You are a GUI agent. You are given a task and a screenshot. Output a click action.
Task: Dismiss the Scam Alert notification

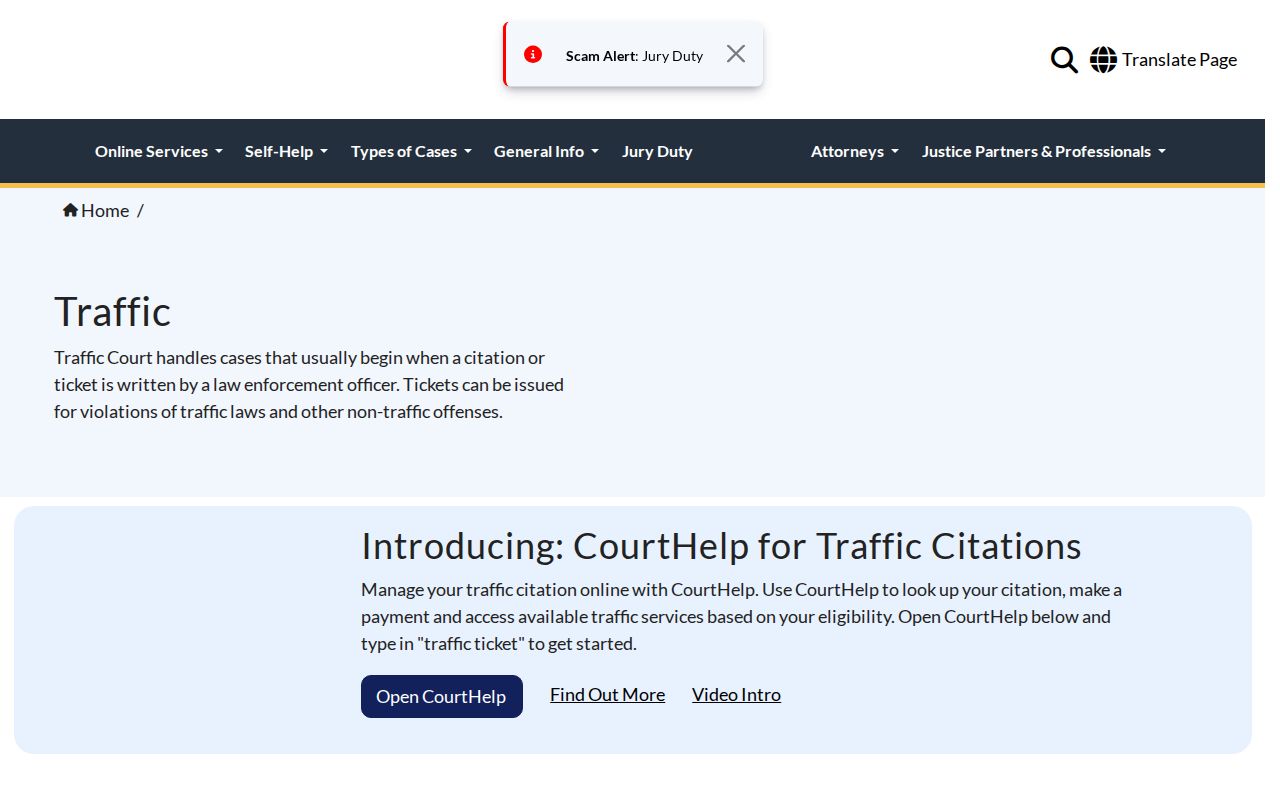pyautogui.click(x=736, y=54)
